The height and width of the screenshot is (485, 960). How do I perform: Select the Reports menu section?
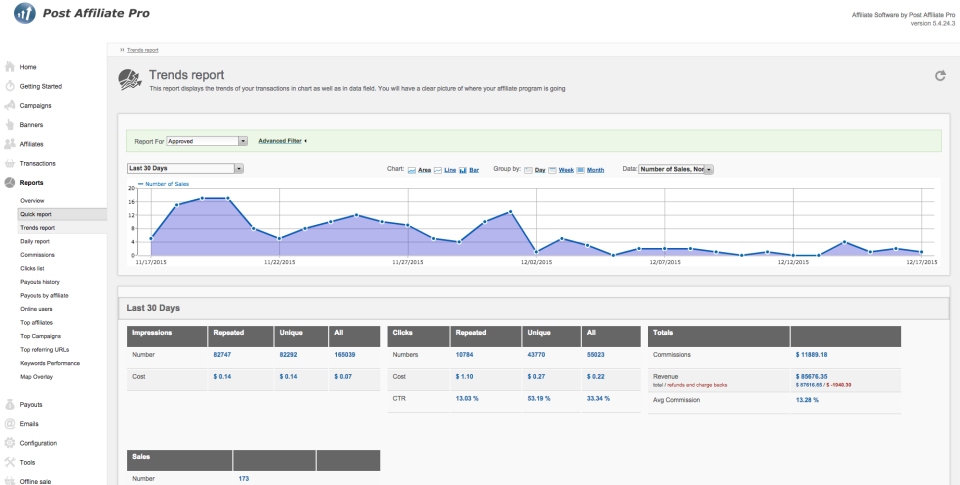tap(31, 182)
